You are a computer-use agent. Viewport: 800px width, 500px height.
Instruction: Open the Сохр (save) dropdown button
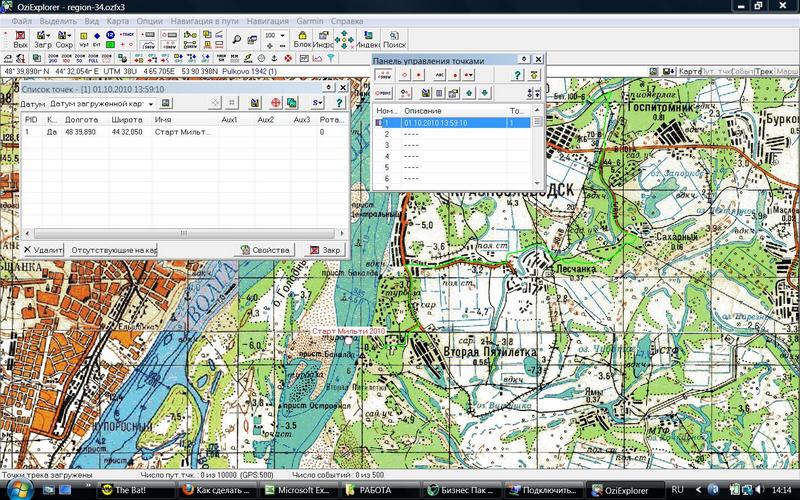coord(64,39)
